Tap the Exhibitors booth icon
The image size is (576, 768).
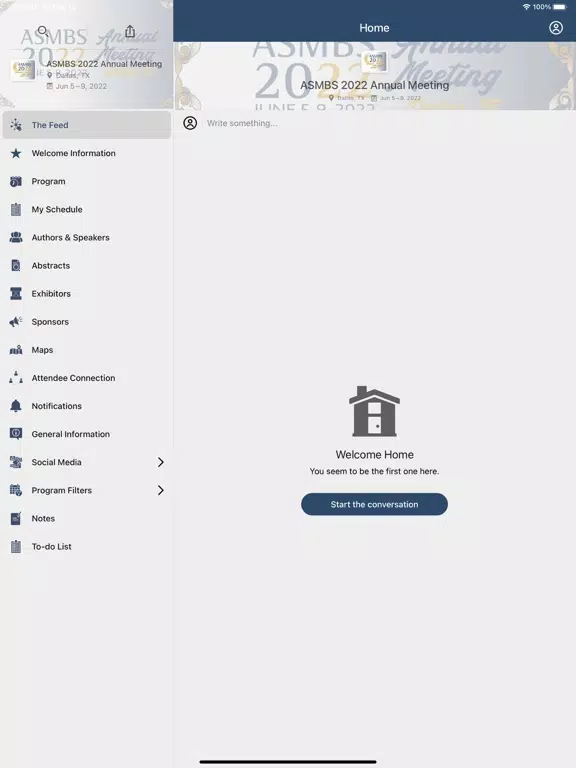[x=16, y=293]
